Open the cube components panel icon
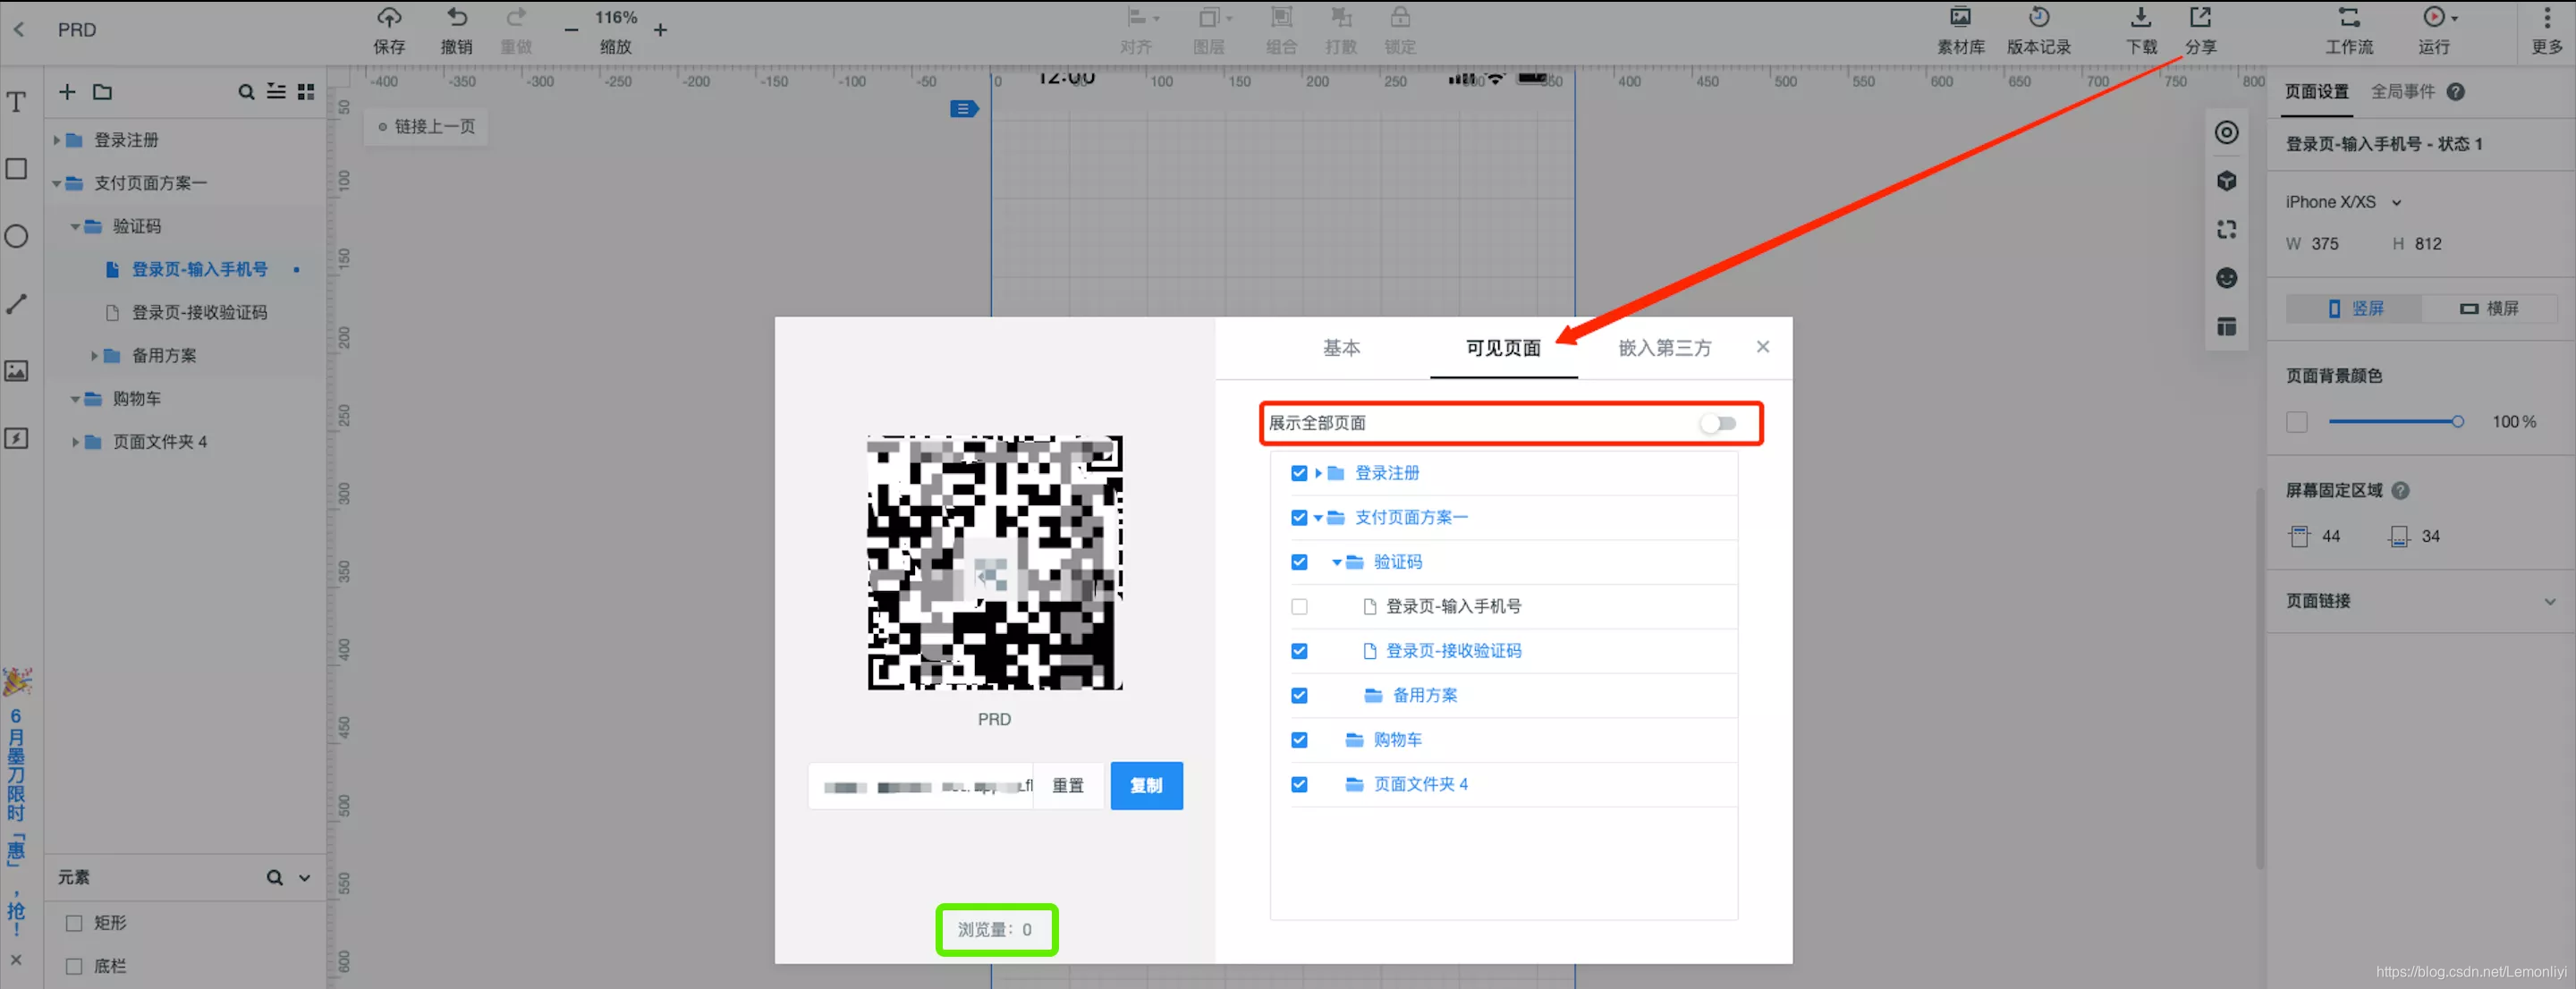This screenshot has width=2576, height=989. point(2226,181)
